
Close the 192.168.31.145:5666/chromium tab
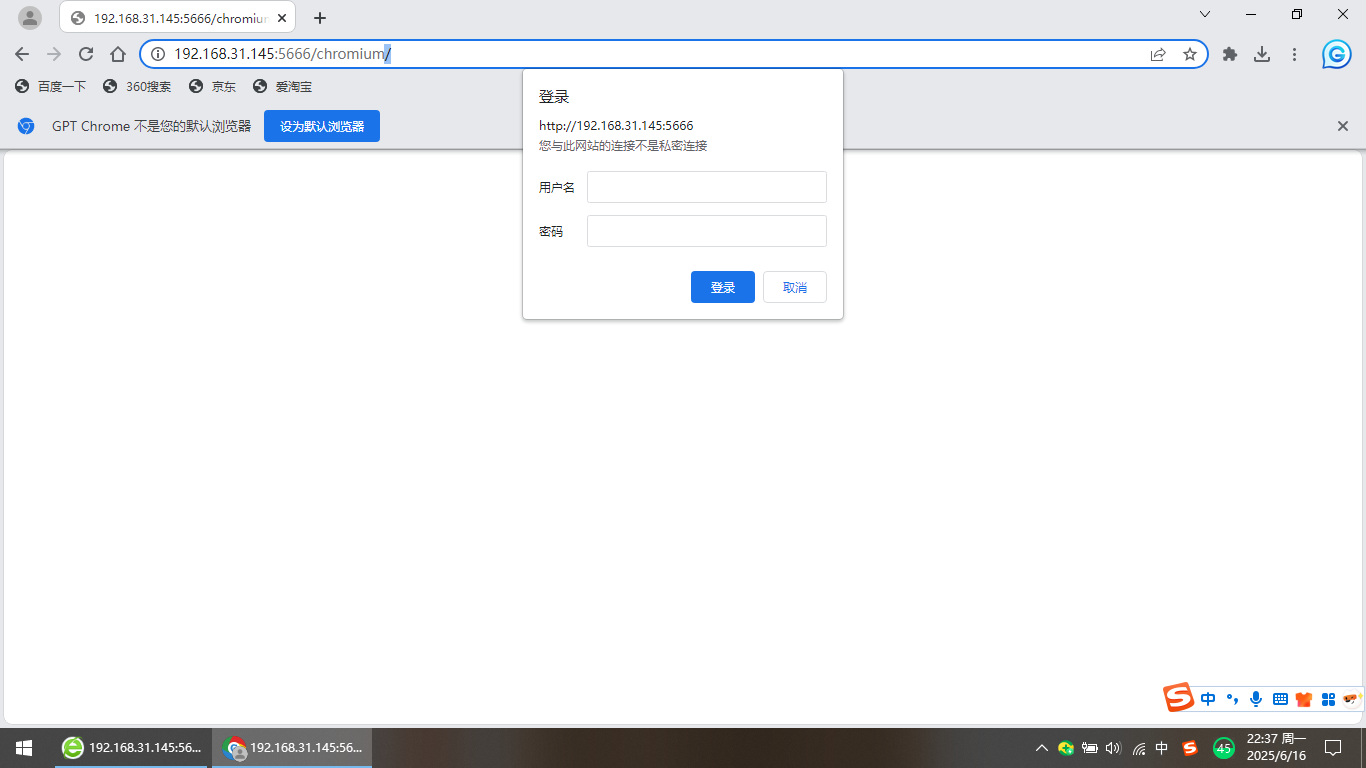pyautogui.click(x=282, y=18)
